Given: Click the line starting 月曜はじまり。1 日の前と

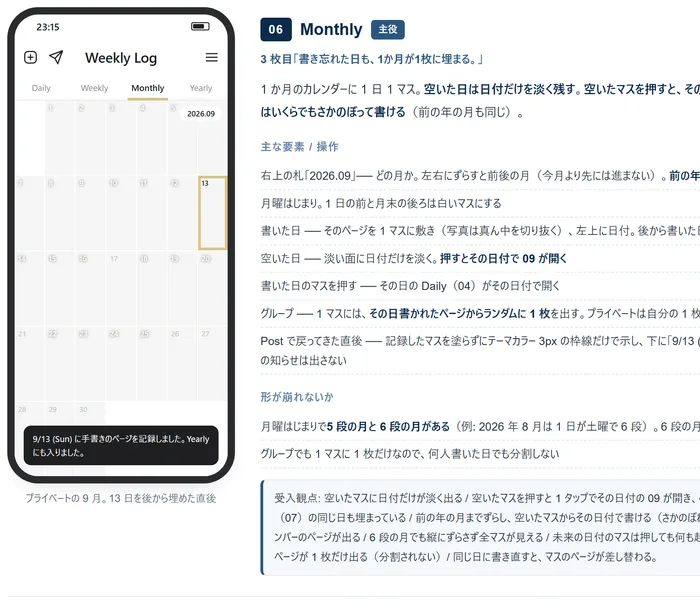Looking at the screenshot, I should [x=381, y=204].
